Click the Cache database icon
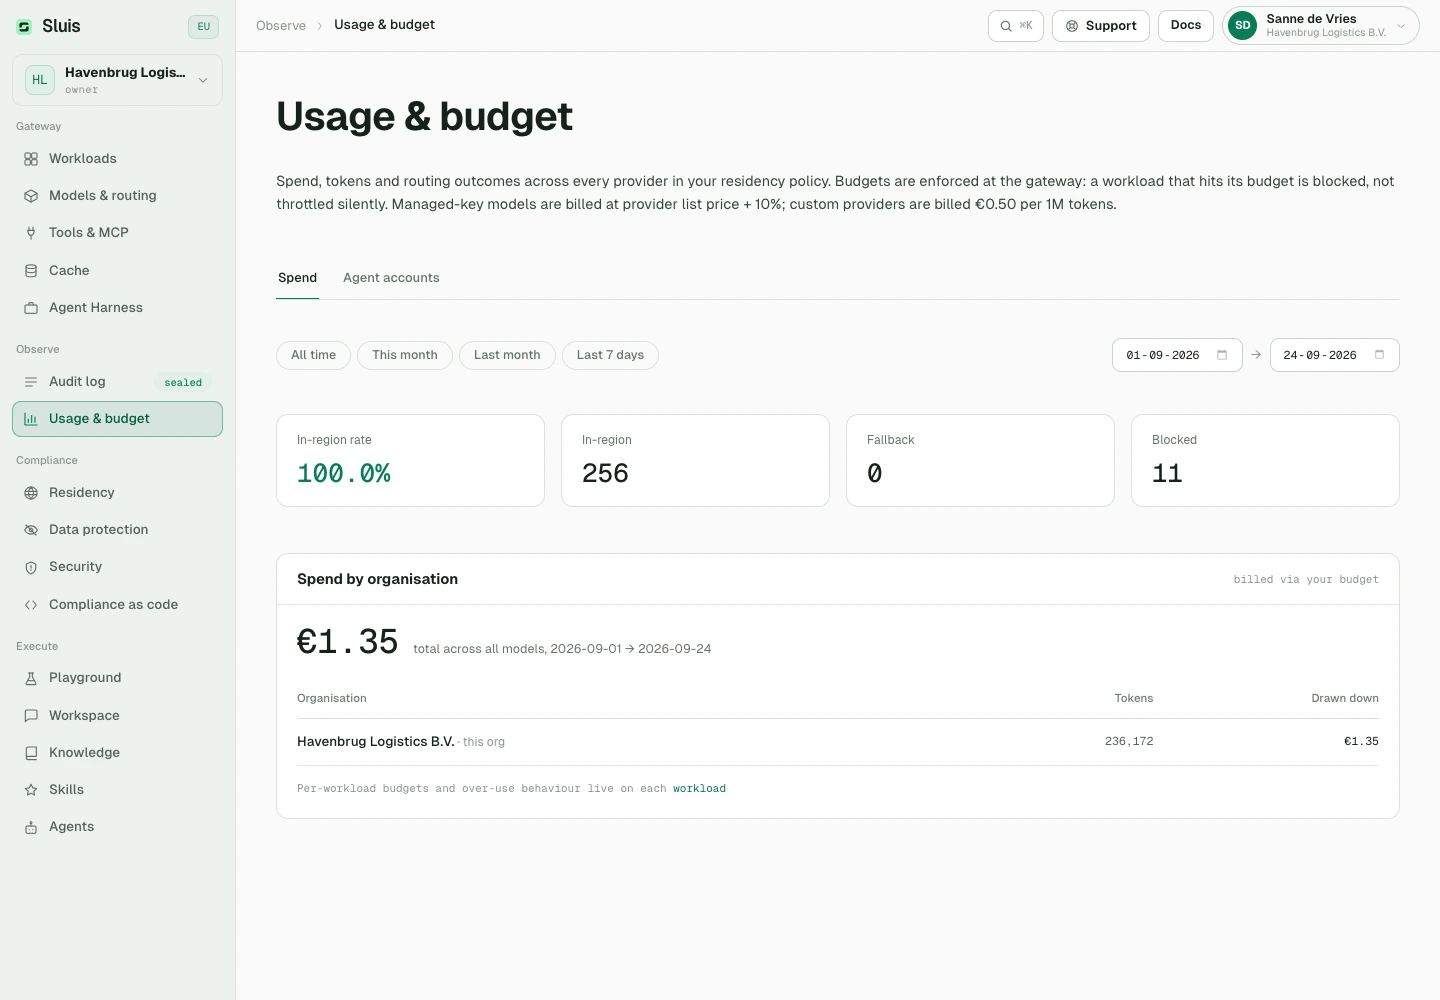The height and width of the screenshot is (1000, 1440). pos(31,271)
